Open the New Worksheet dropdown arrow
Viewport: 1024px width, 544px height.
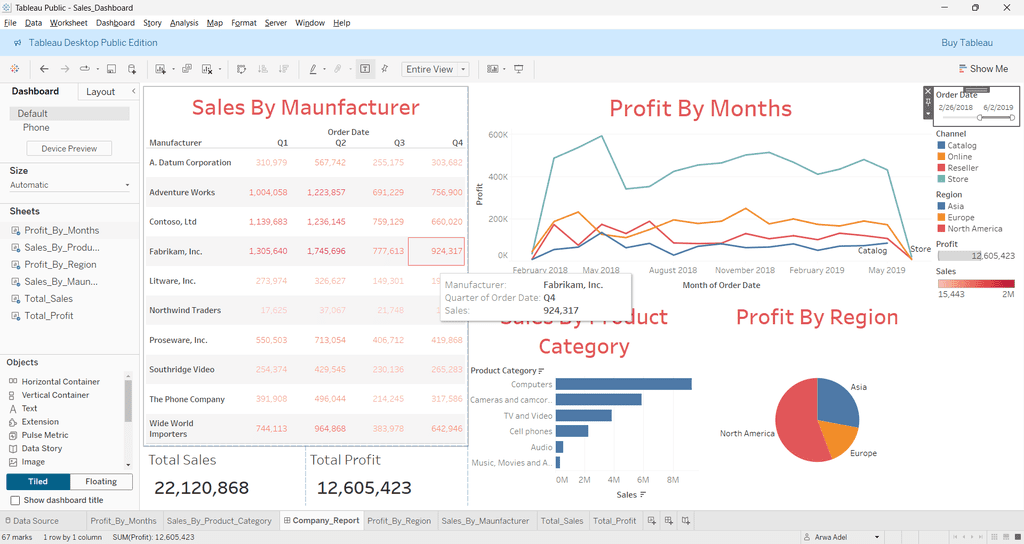(x=173, y=69)
